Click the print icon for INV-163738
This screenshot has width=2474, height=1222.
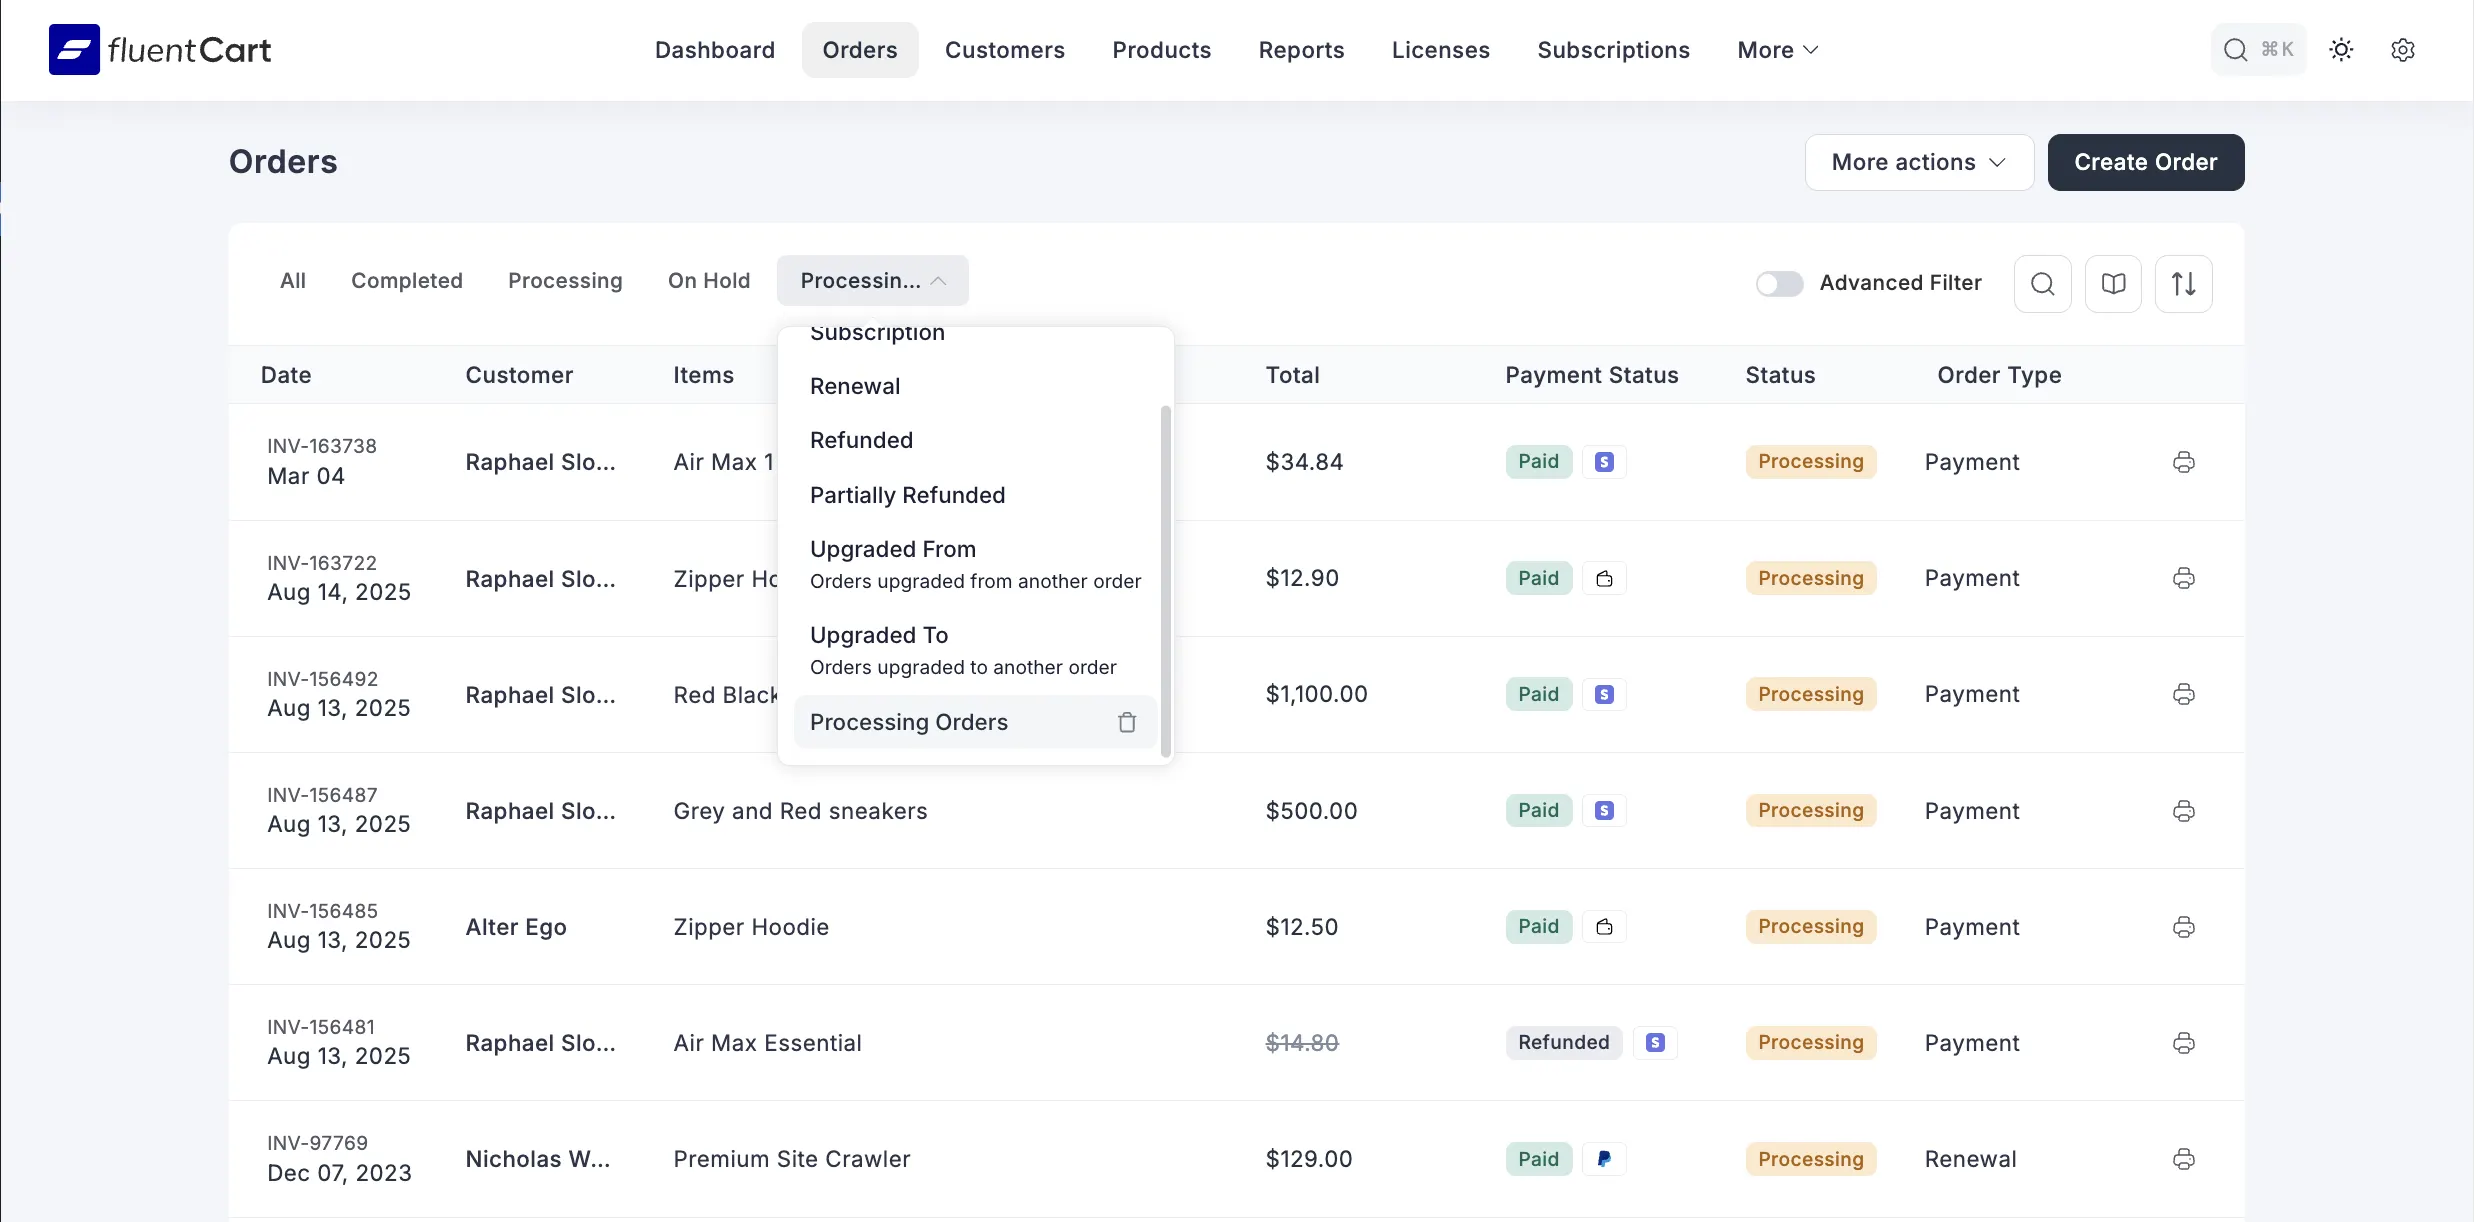(2184, 462)
